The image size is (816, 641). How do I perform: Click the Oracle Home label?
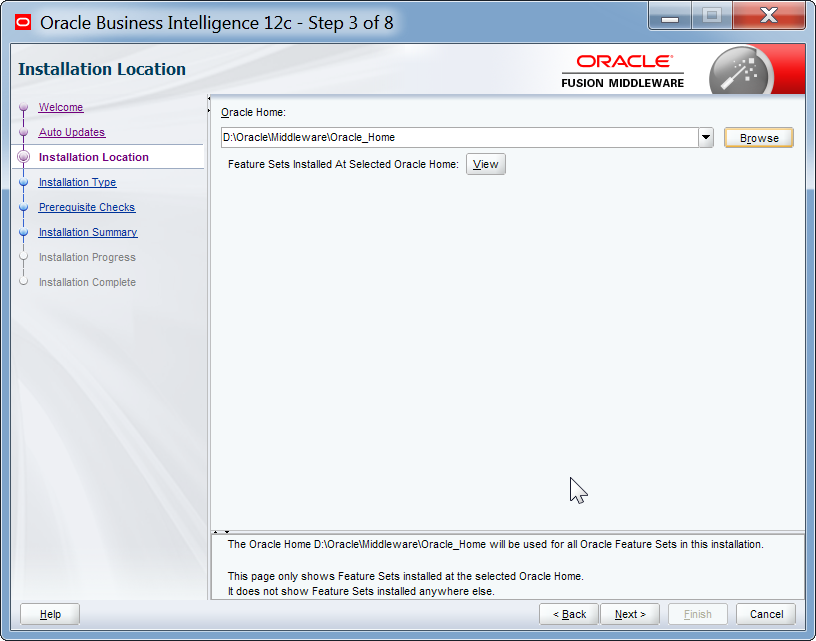point(253,112)
